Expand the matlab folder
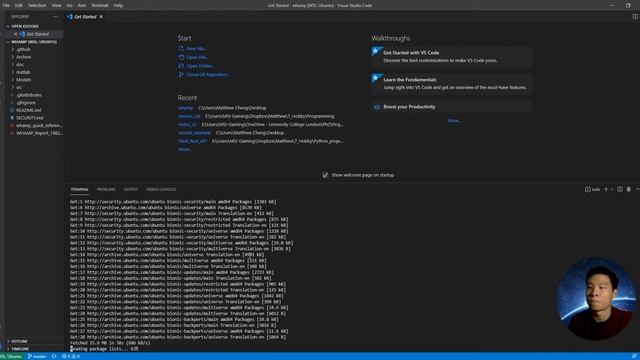Image resolution: width=640 pixels, height=360 pixels. (x=23, y=72)
